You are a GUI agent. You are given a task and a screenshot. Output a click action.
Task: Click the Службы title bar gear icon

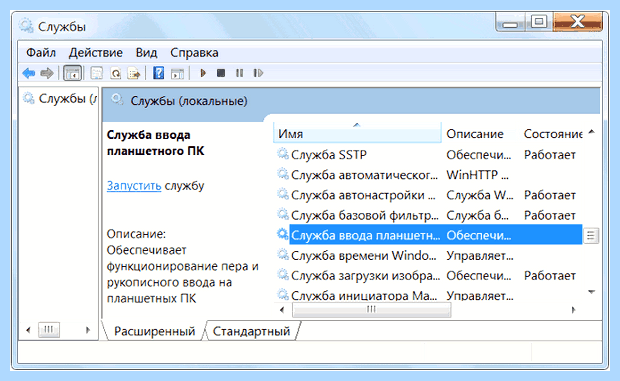(26, 26)
